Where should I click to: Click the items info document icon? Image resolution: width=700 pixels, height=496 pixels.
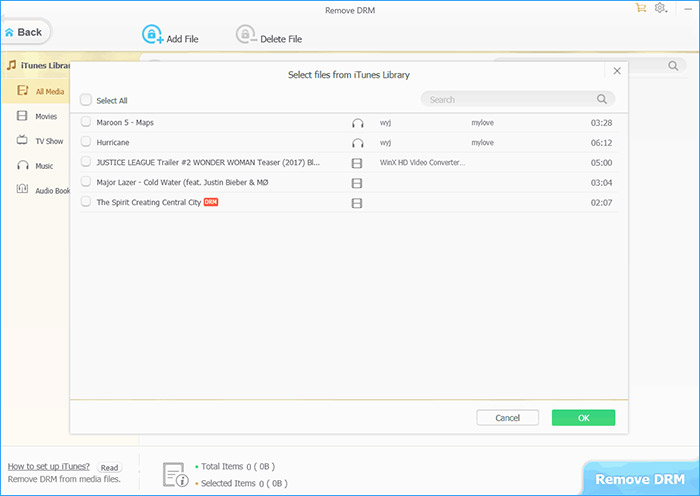(175, 475)
